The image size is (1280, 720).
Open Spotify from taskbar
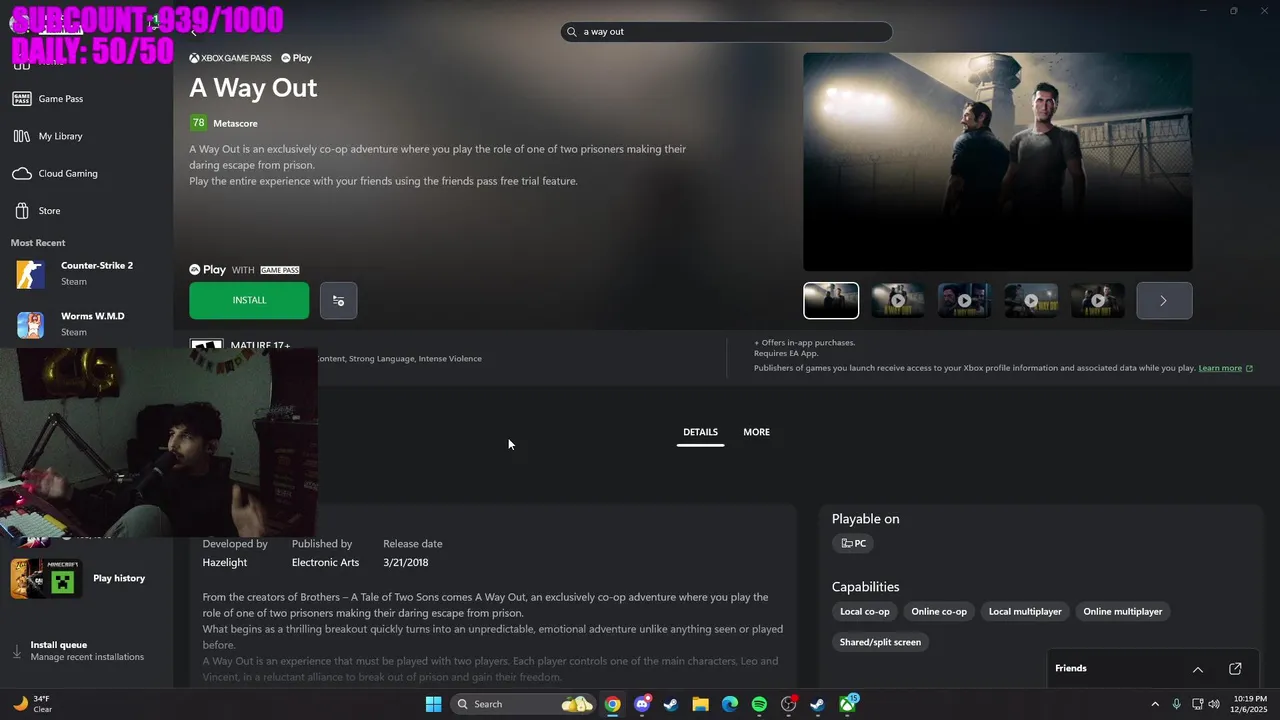coord(759,704)
